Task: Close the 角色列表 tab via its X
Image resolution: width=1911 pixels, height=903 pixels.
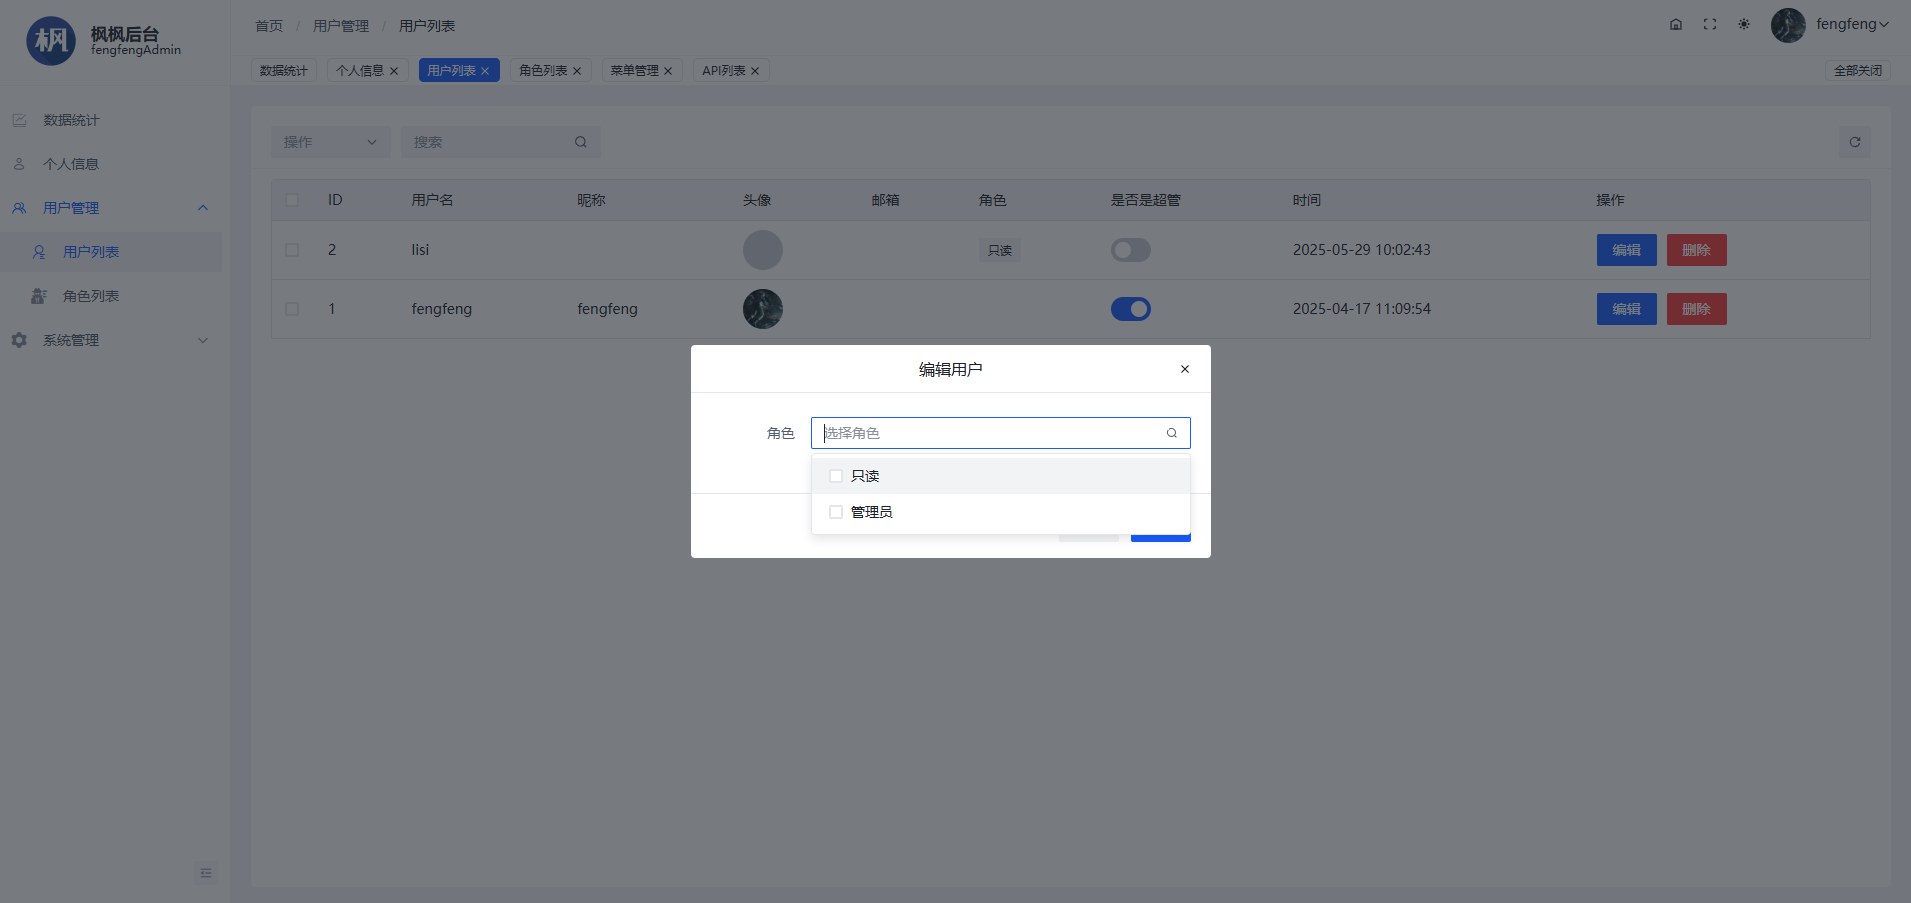Action: [577, 71]
